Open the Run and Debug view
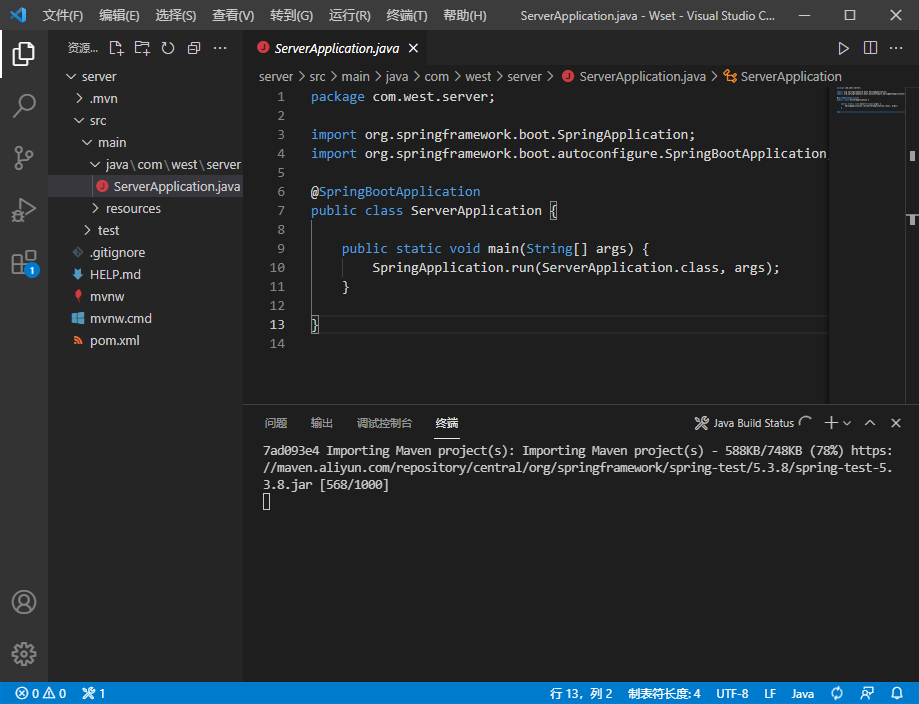 (23, 210)
